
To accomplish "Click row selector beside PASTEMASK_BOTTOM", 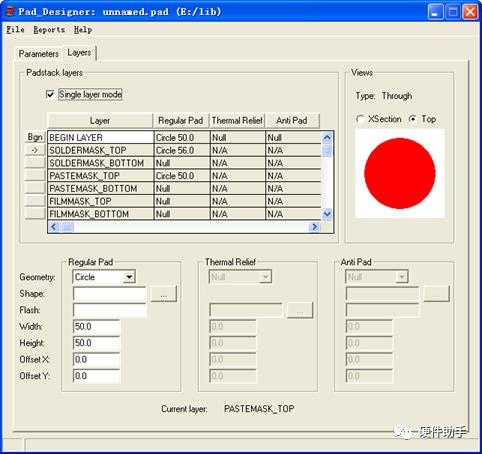I will coord(35,188).
